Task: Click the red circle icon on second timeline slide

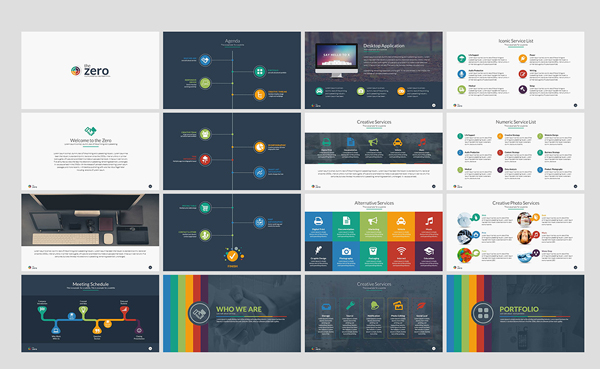Action: point(205,160)
